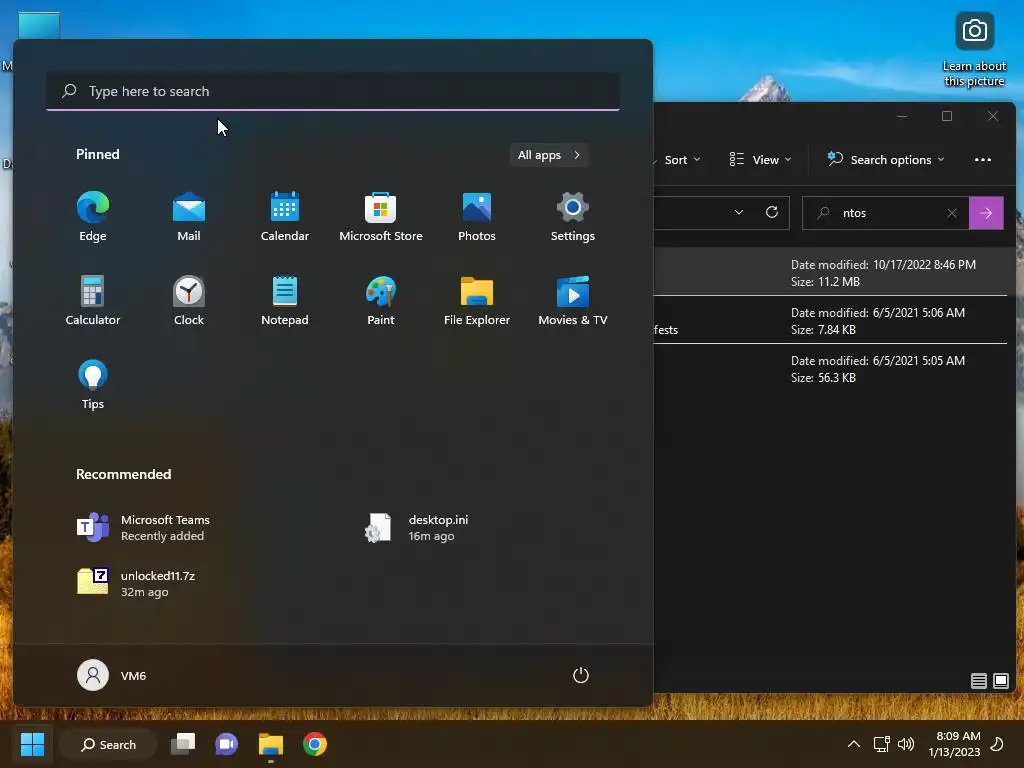Screen dimensions: 1024x768
Task: Launch the Photos app
Action: pyautogui.click(x=477, y=217)
